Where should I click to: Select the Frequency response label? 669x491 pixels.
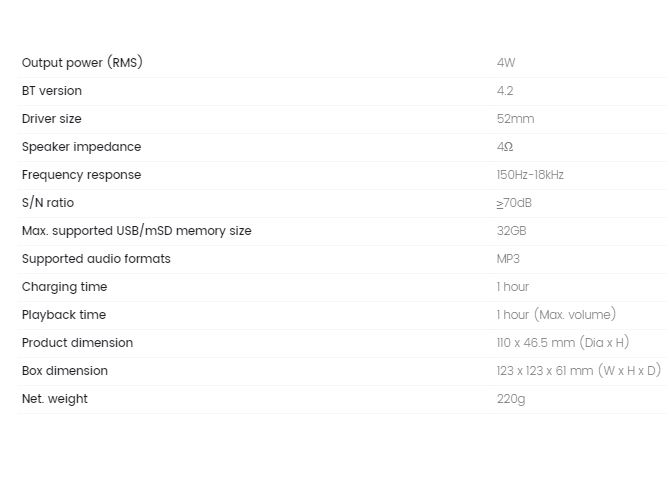[x=81, y=175]
